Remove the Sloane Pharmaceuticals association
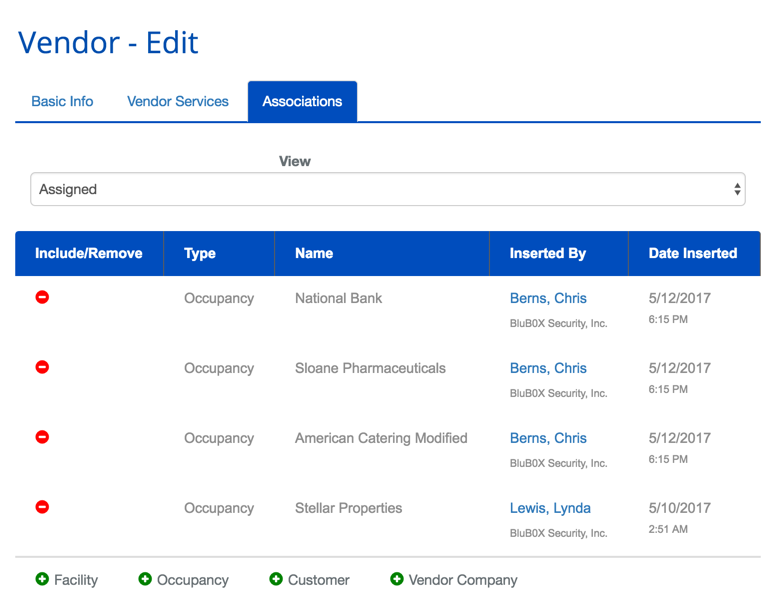776x599 pixels. coord(42,367)
